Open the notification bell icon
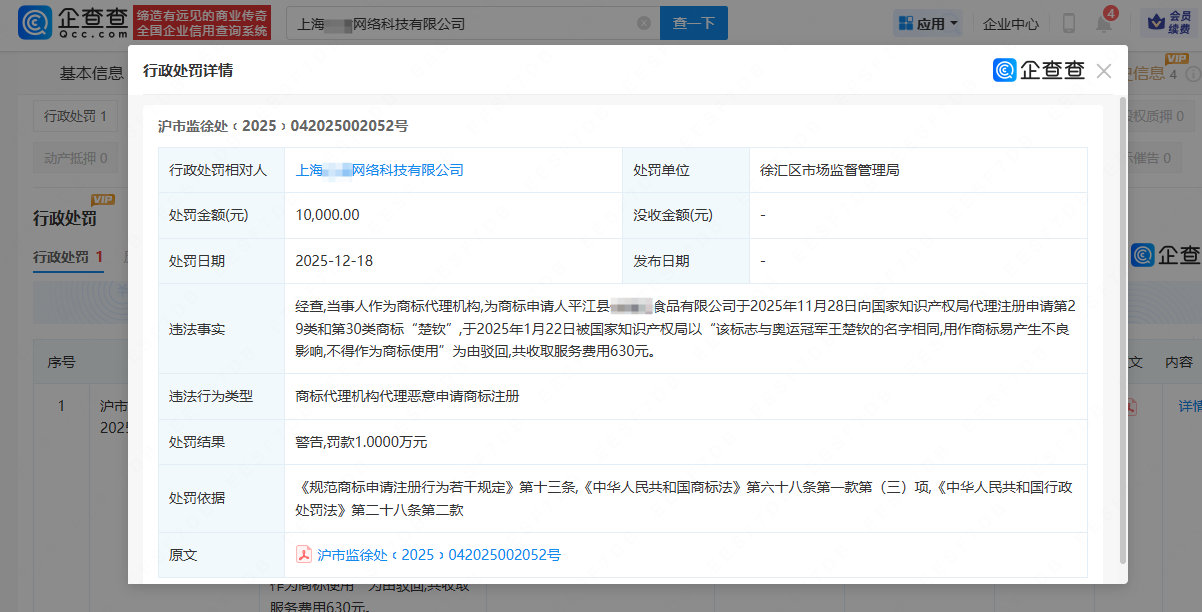Screen dimensions: 1202x612 point(1104,23)
